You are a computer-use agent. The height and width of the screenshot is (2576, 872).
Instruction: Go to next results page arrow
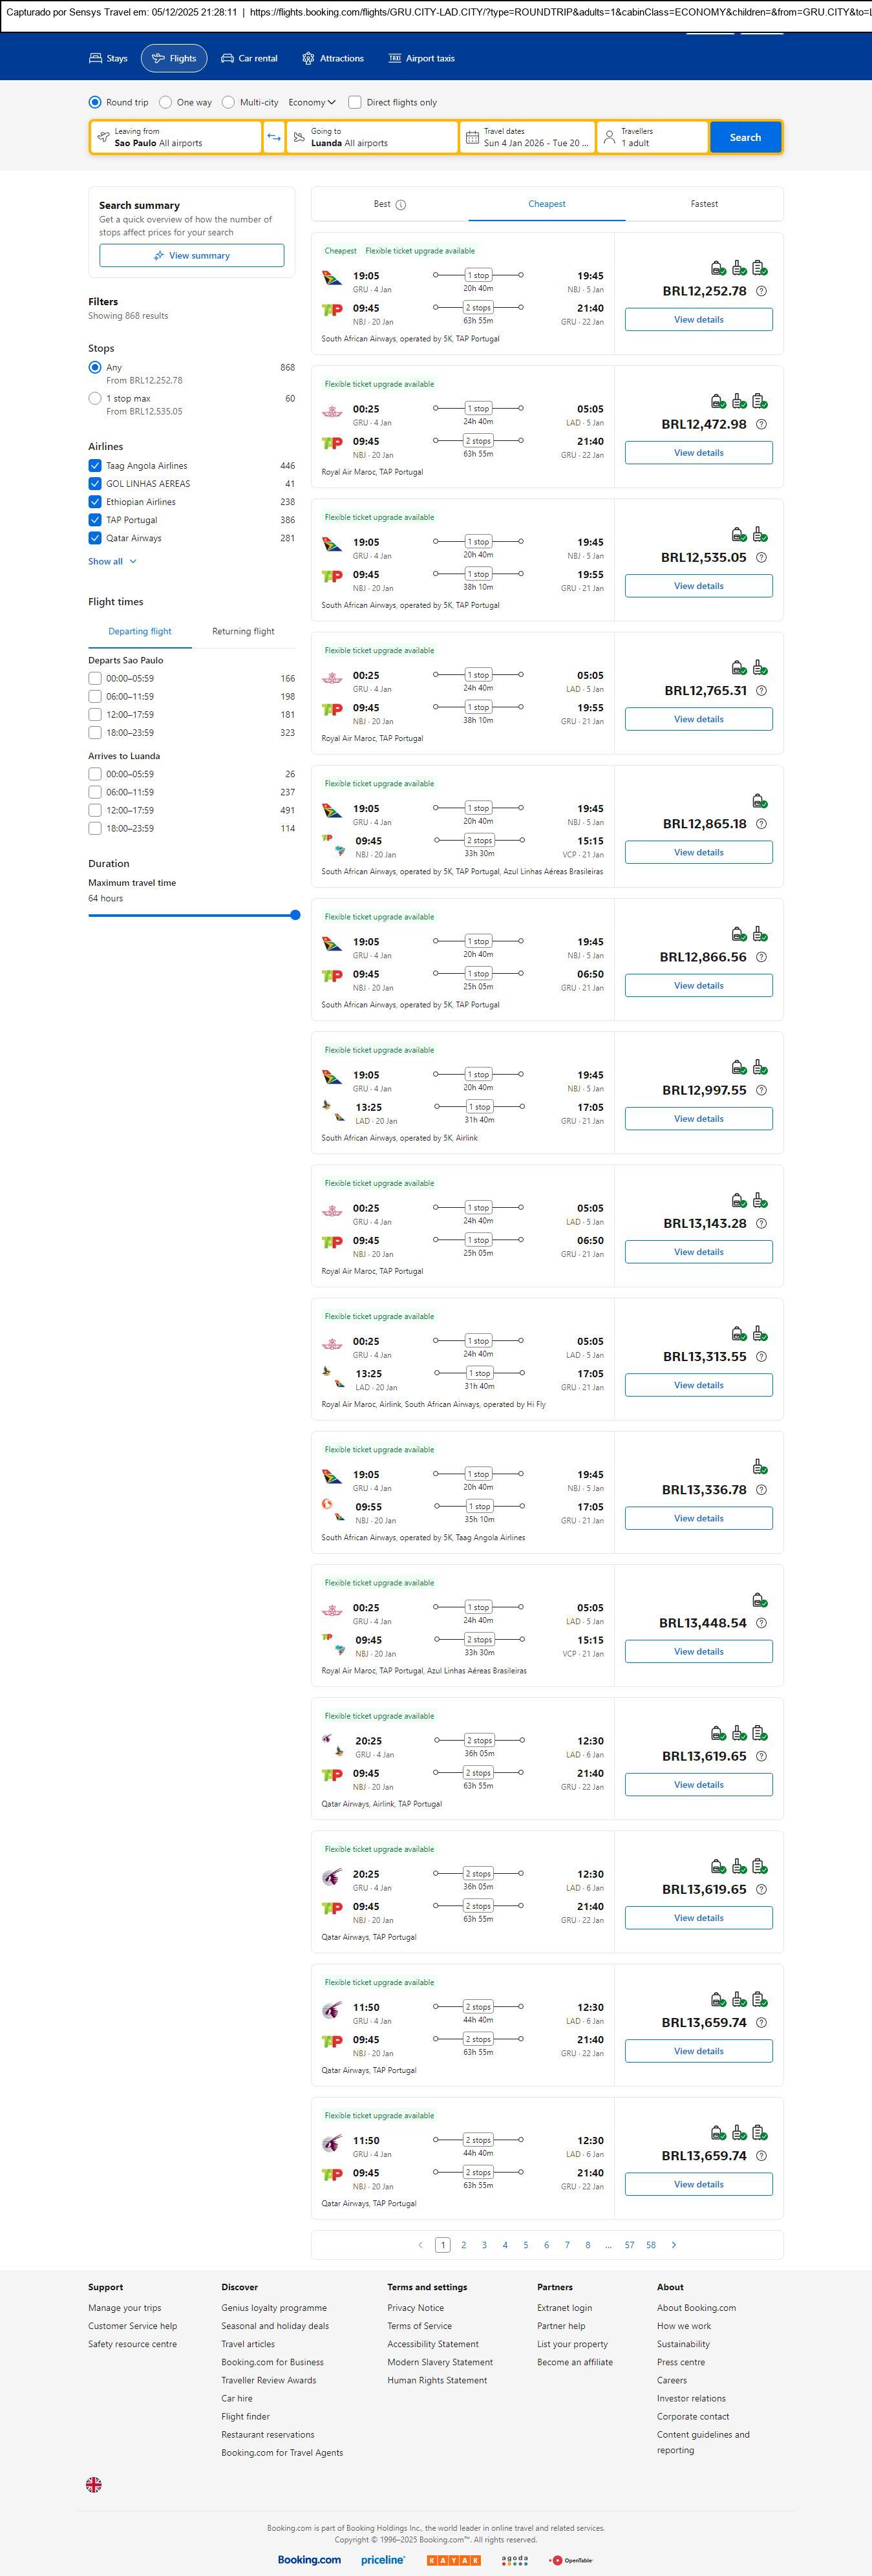coord(674,2245)
